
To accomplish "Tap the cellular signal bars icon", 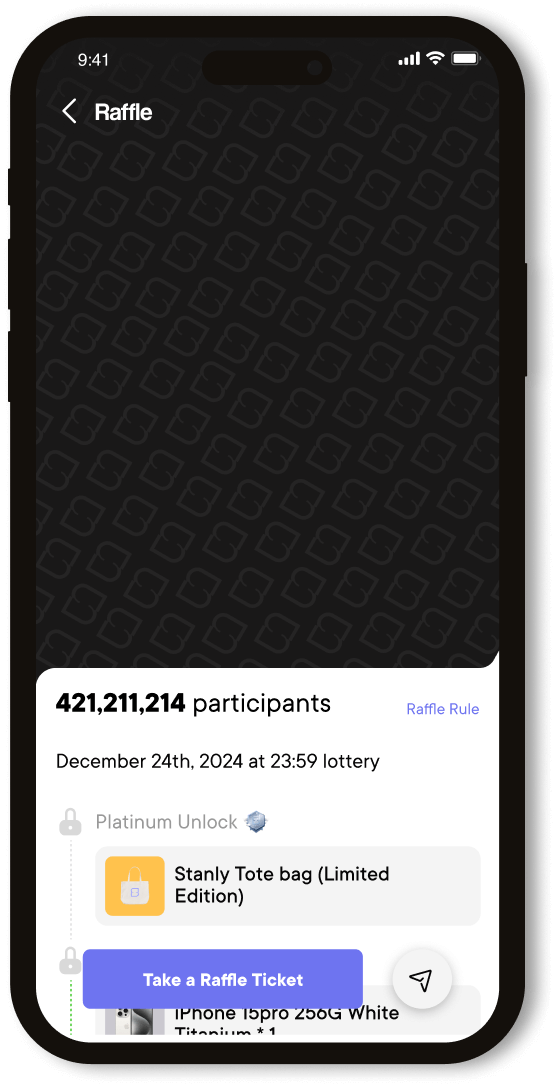I will point(409,60).
